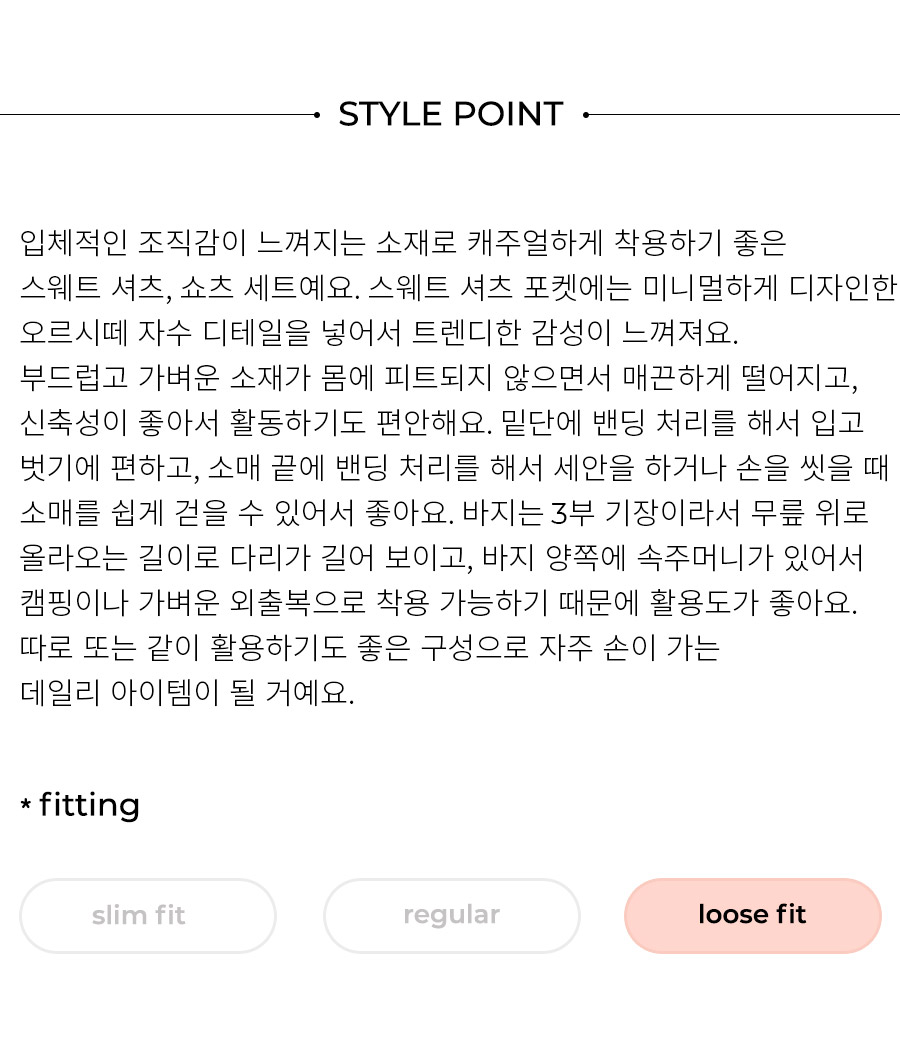
Task: Click the line starting 캠핑이나 가벼운 외출복으로
Action: [x=439, y=603]
